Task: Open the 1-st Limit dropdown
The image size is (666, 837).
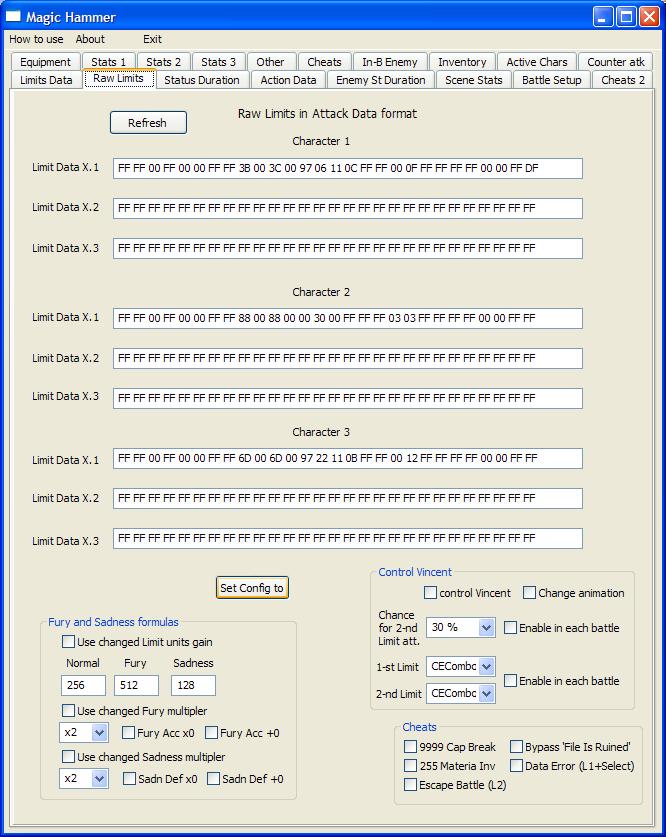Action: coord(461,666)
